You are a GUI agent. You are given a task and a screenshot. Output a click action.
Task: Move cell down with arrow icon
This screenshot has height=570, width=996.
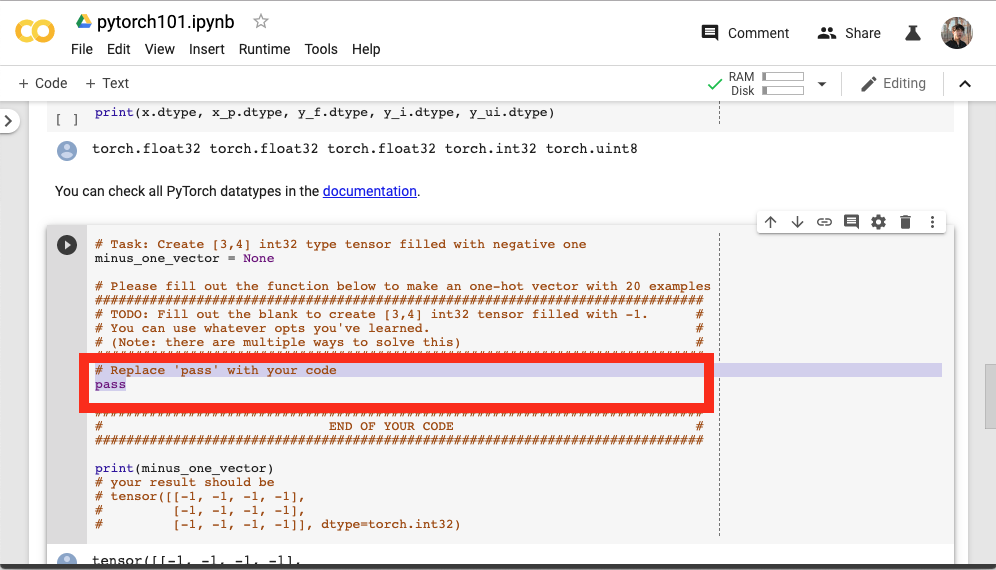[x=797, y=222]
